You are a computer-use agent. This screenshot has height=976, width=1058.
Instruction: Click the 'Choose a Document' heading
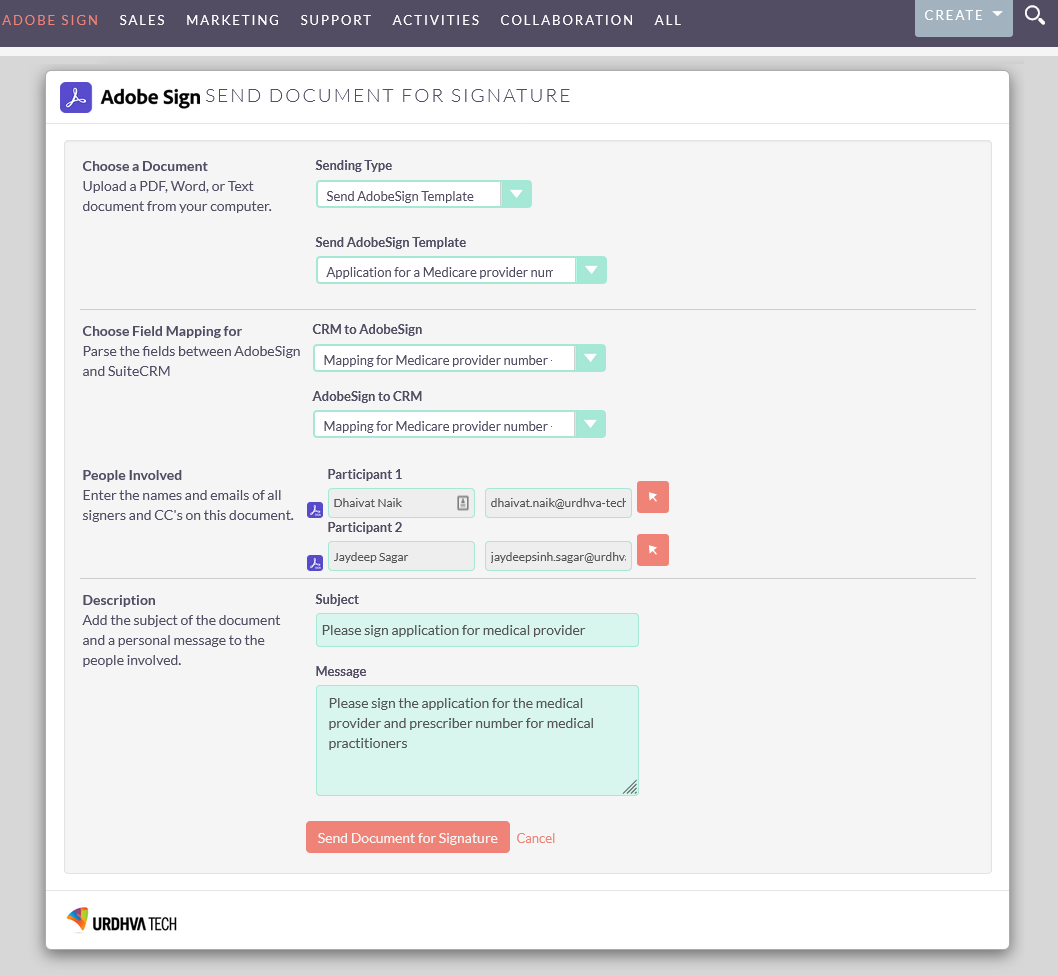point(145,166)
